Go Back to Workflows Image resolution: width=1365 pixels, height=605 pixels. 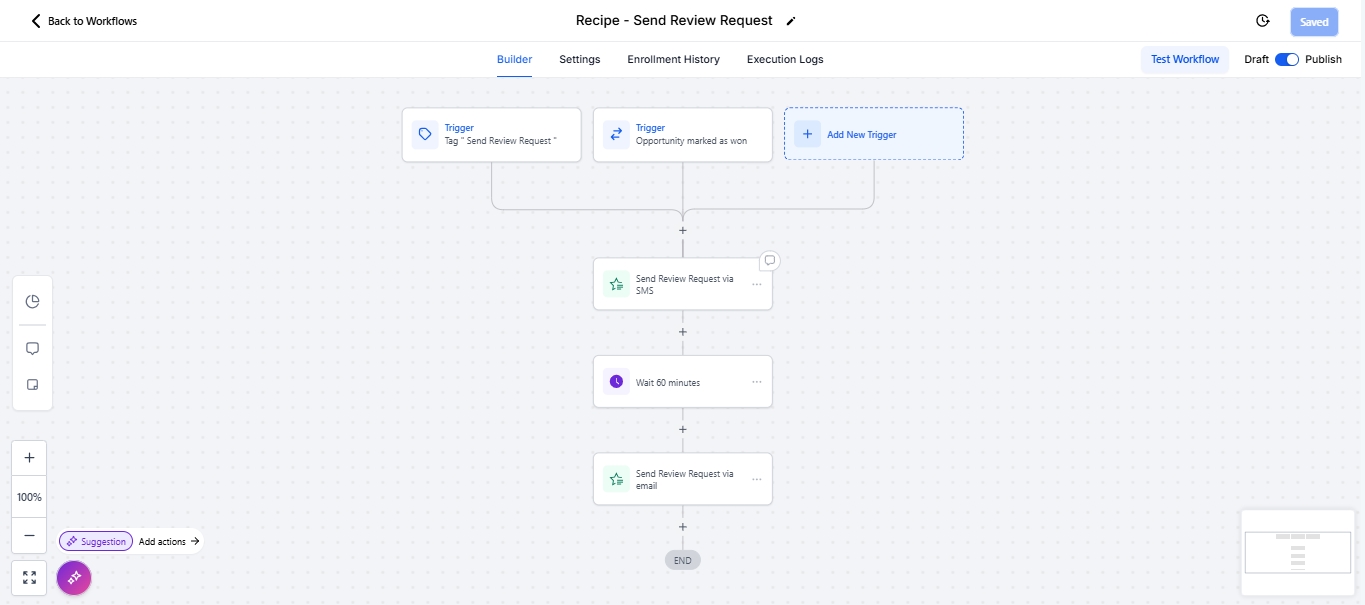(84, 21)
